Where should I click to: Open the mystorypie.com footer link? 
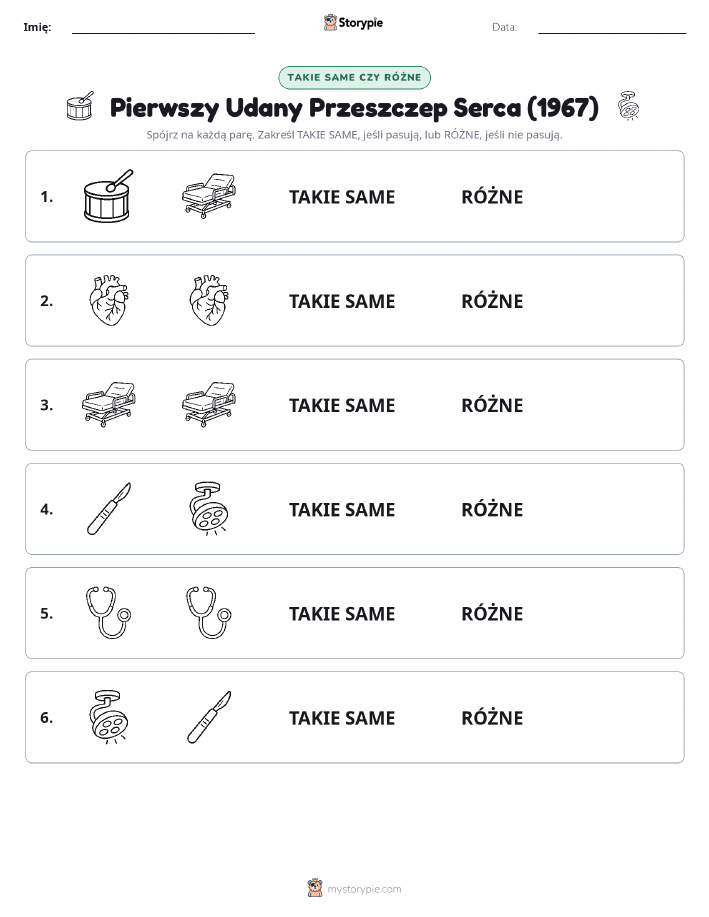(364, 889)
